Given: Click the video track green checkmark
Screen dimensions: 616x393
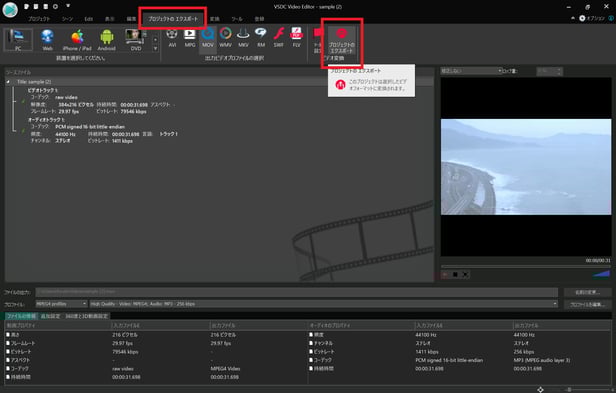Looking at the screenshot, I should (23, 101).
